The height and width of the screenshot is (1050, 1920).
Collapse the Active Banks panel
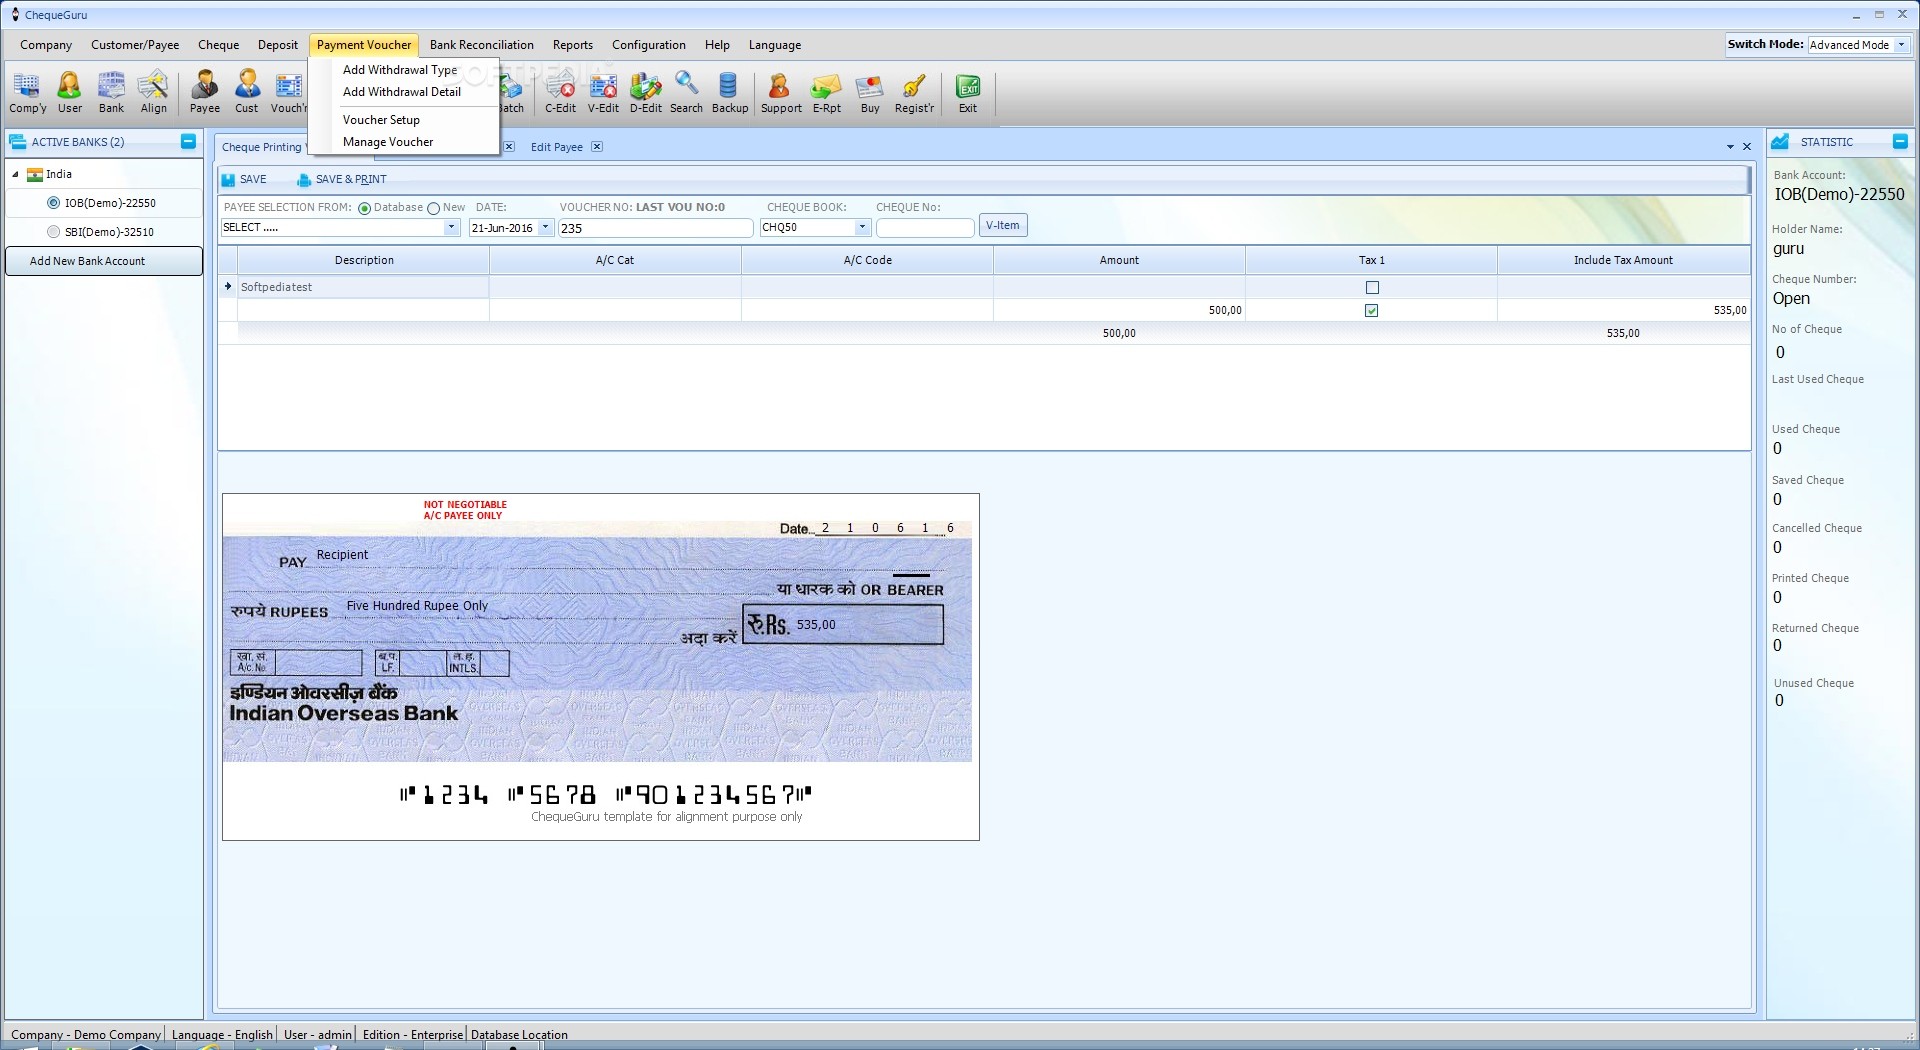click(188, 141)
